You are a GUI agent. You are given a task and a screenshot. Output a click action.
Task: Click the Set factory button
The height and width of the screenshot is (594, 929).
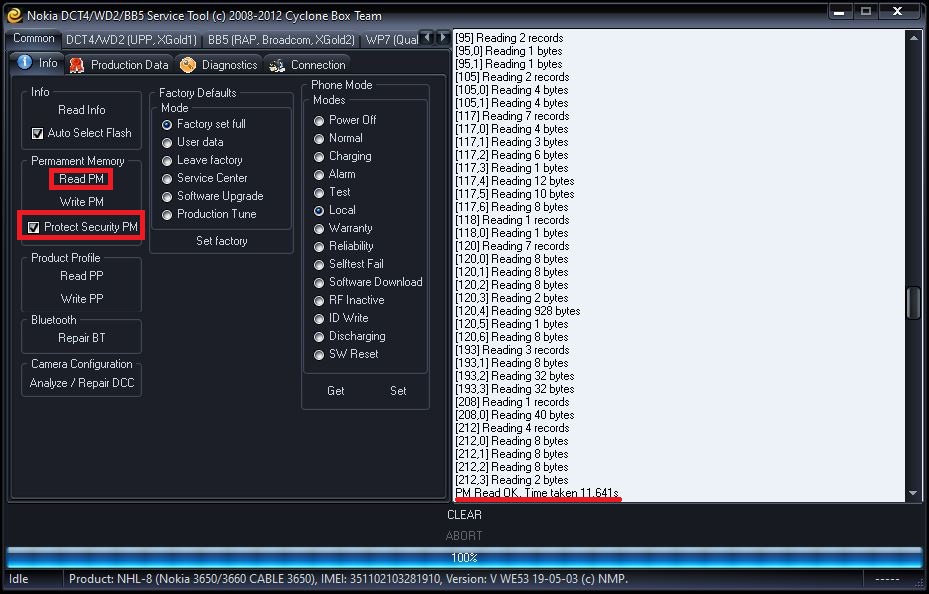[x=221, y=241]
